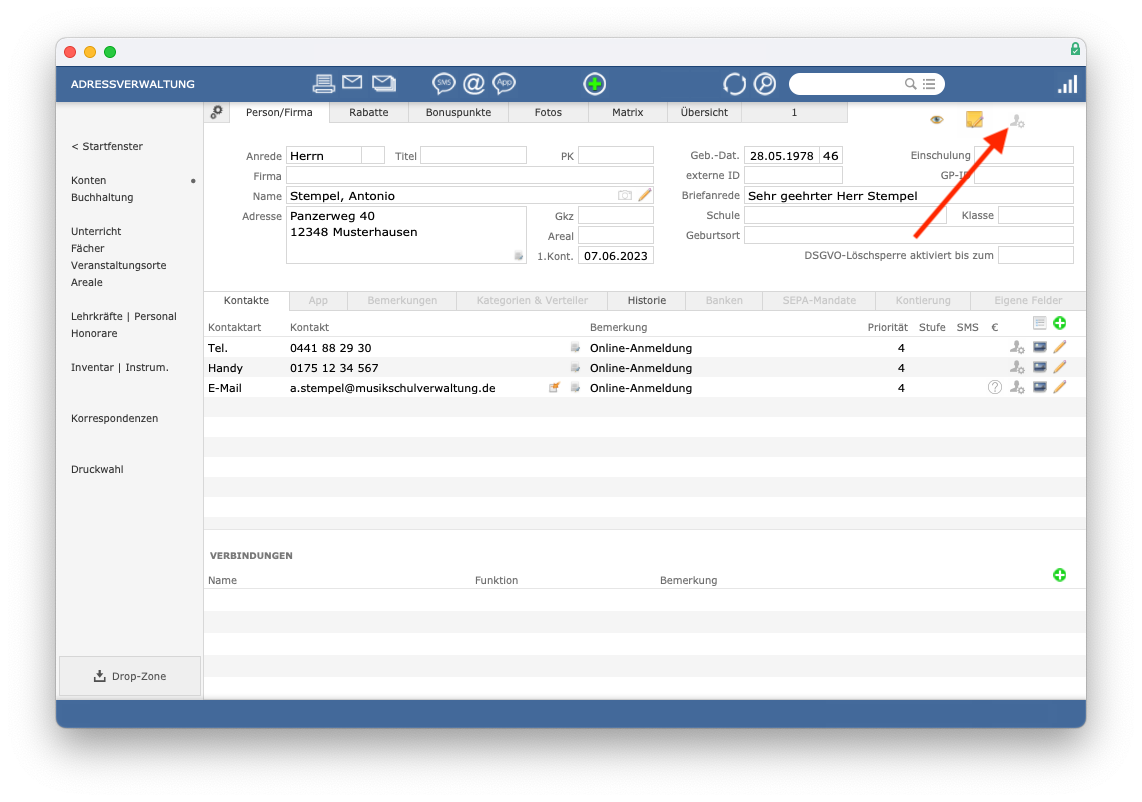Click the search field in toolbar
This screenshot has height=802, width=1142.
pos(867,84)
